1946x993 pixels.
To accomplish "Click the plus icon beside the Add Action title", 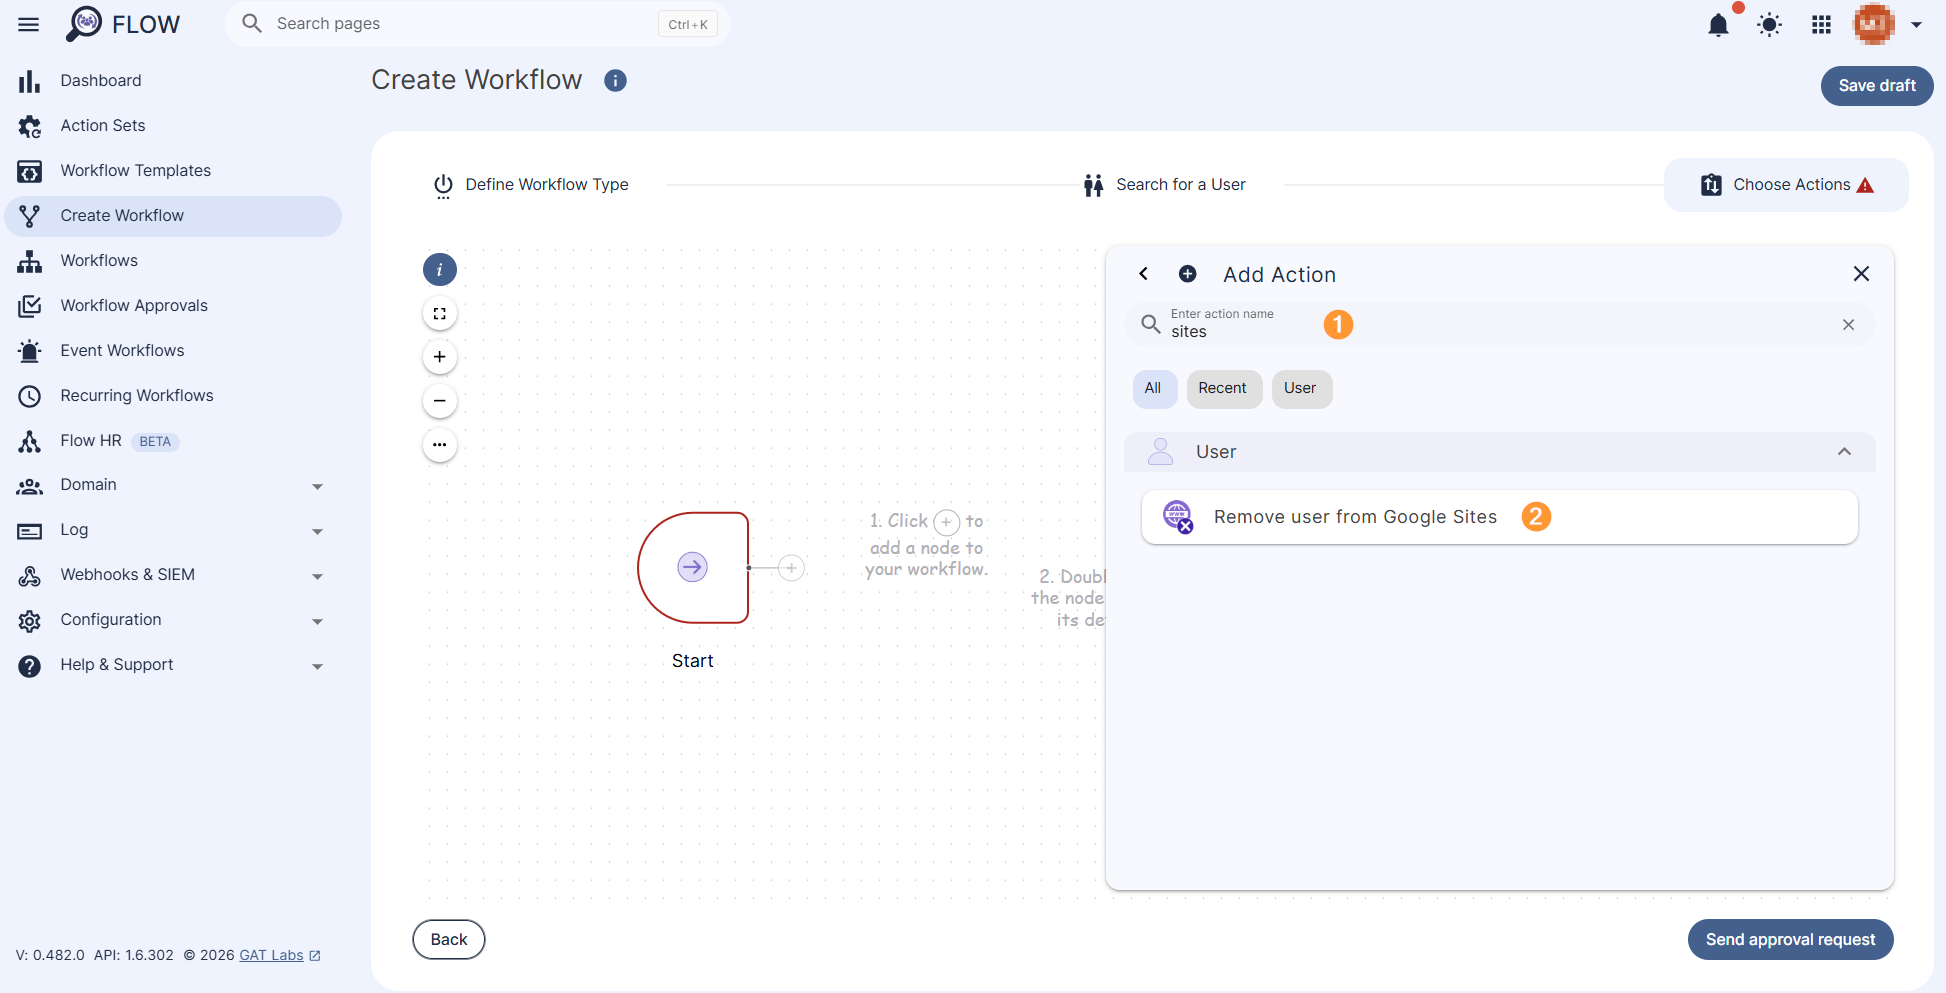I will click(x=1188, y=274).
